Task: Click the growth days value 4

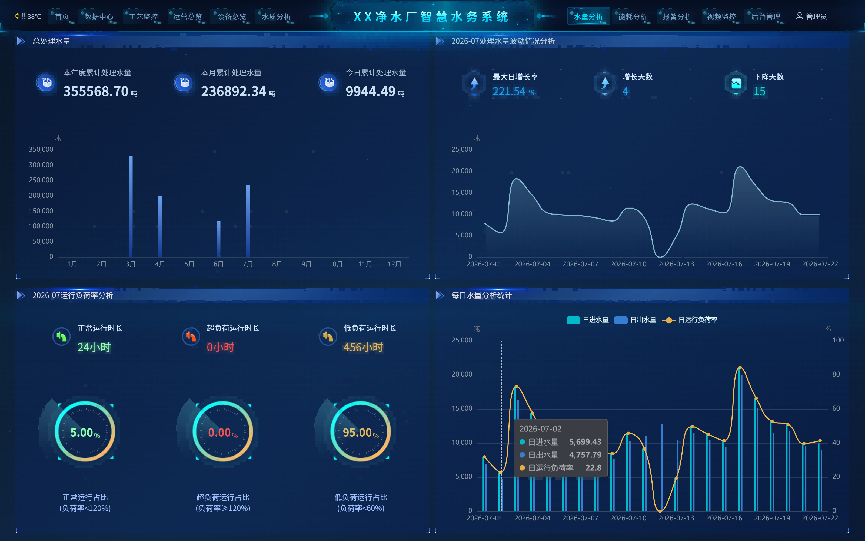Action: [x=626, y=92]
